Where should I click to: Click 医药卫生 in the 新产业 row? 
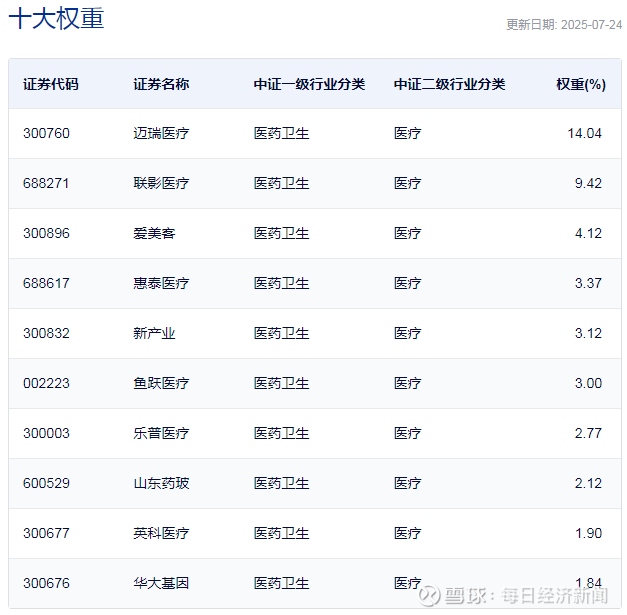tap(282, 333)
